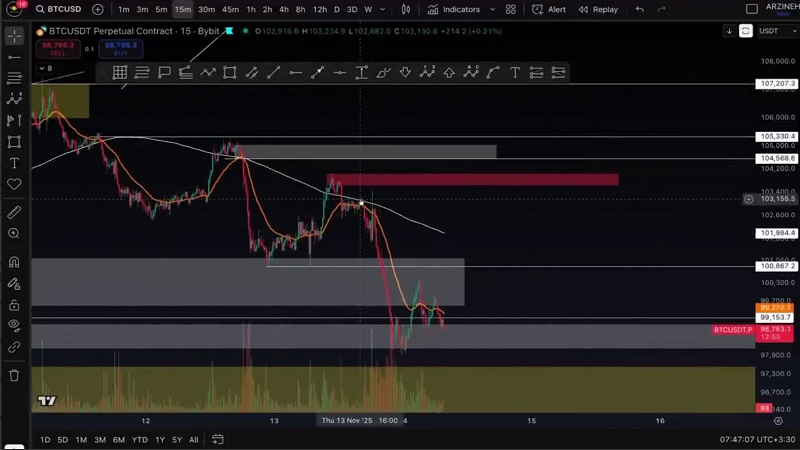This screenshot has height=450, width=800.
Task: Switch to the 4h timeframe
Action: tap(284, 9)
